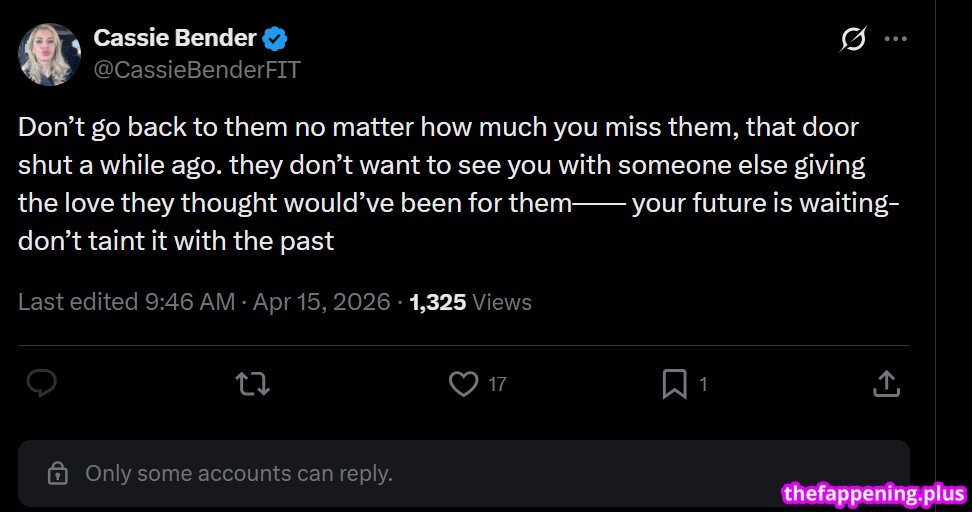This screenshot has width=972, height=512.
Task: Open the "Last edited 9:46 AM" edit history
Action: pyautogui.click(x=126, y=302)
